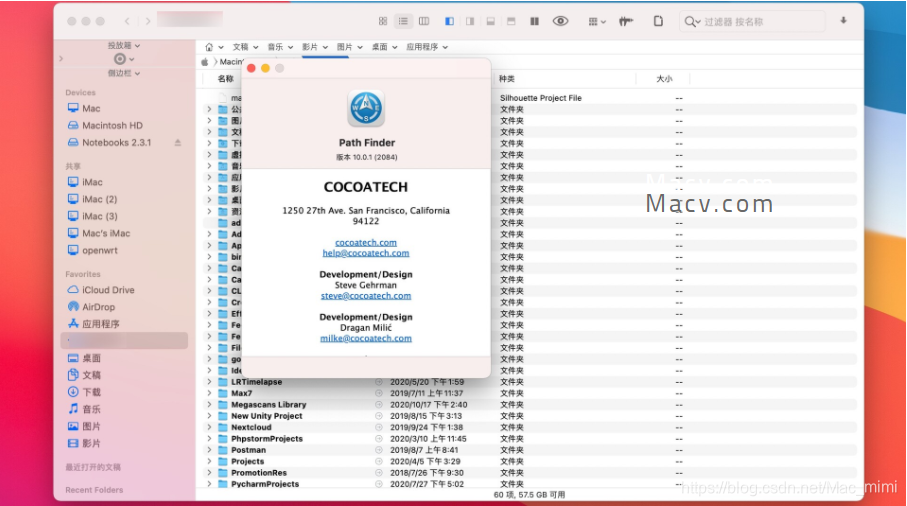Open the 影片 bookmark menu
Viewport: 907px width, 506px height.
point(315,47)
